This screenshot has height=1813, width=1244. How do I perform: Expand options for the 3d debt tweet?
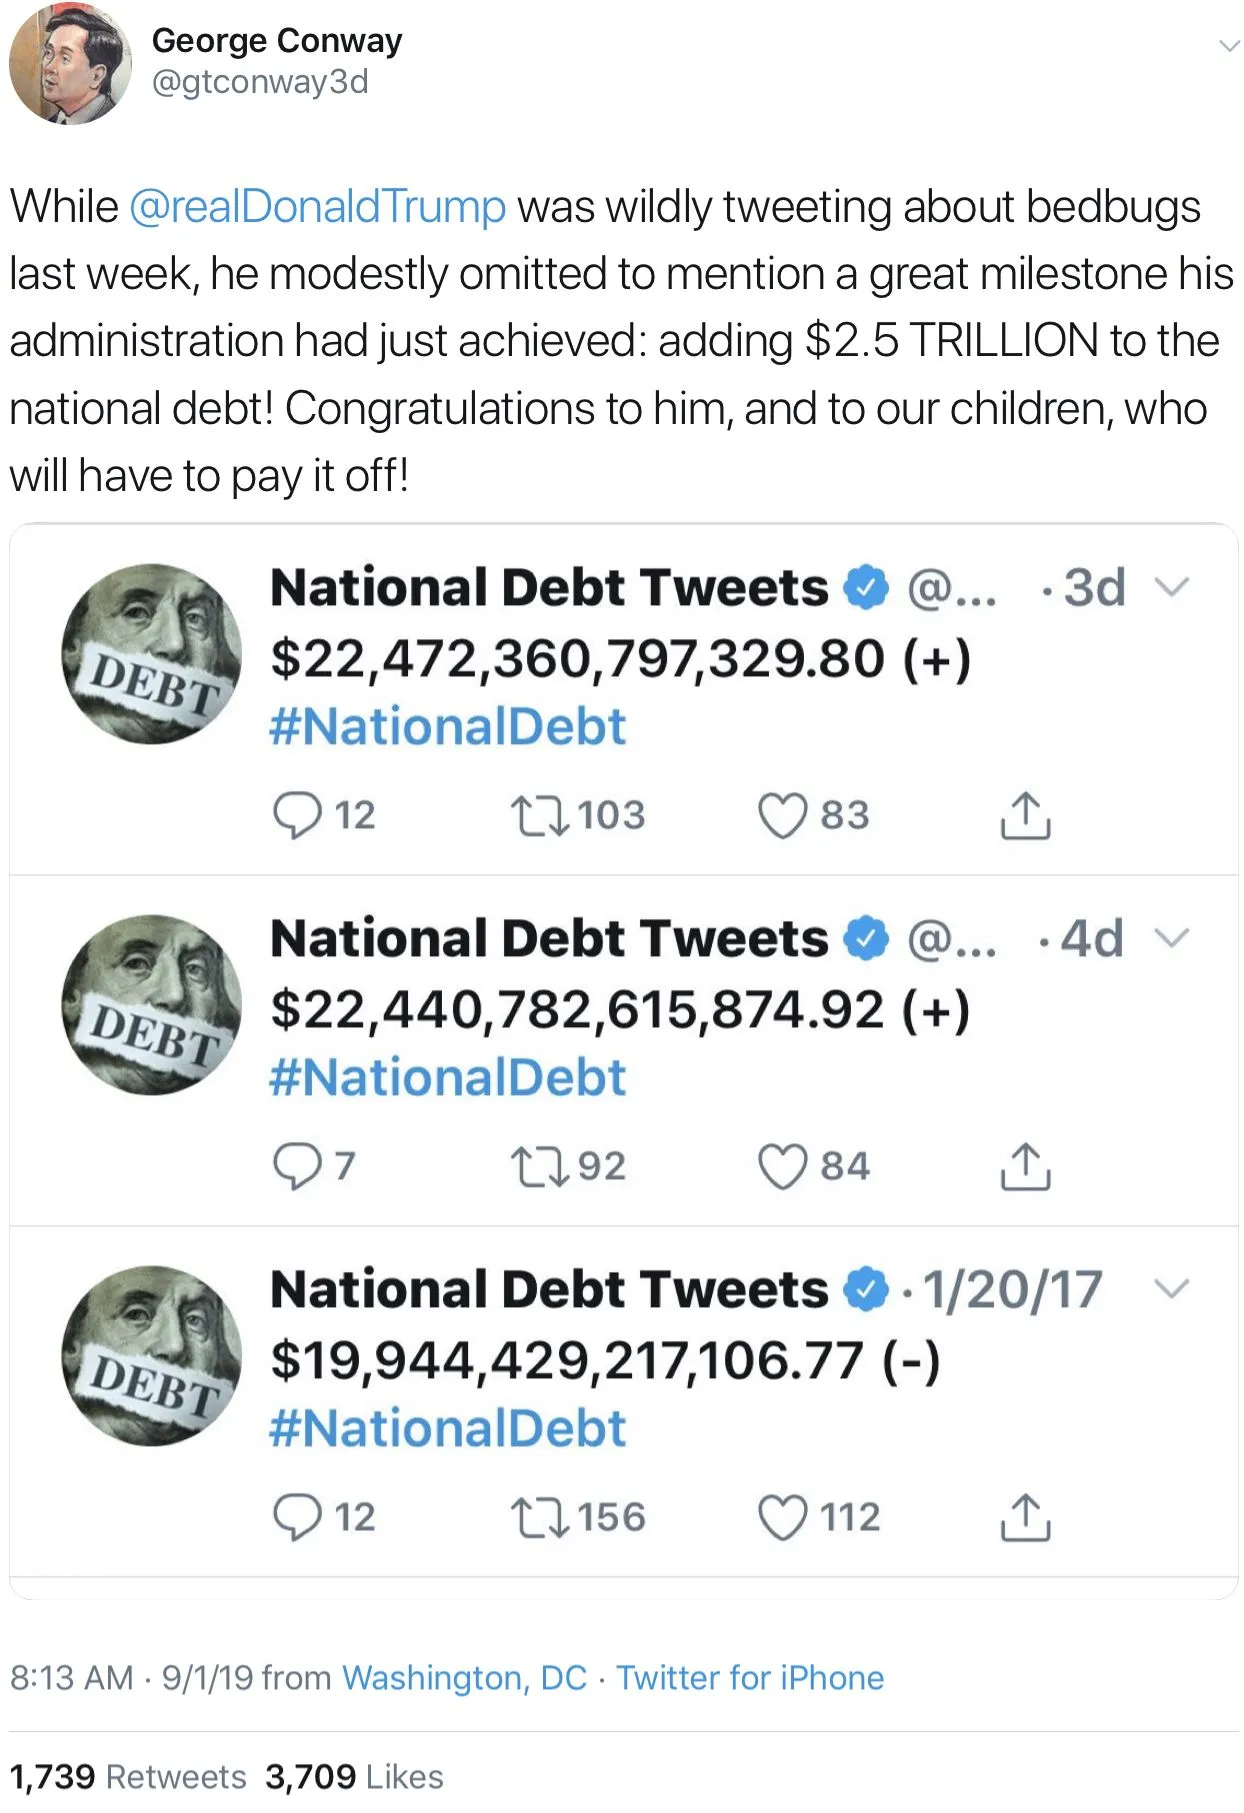(x=1172, y=587)
